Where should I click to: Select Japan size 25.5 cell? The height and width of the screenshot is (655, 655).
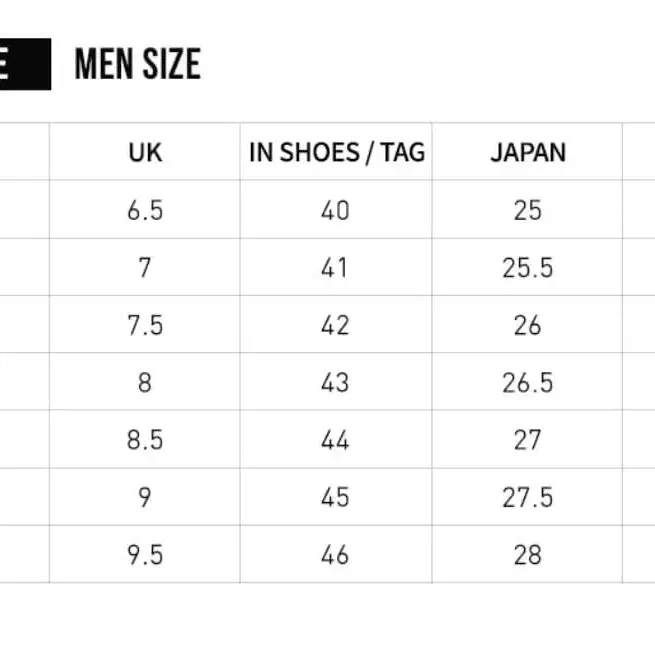pyautogui.click(x=527, y=268)
